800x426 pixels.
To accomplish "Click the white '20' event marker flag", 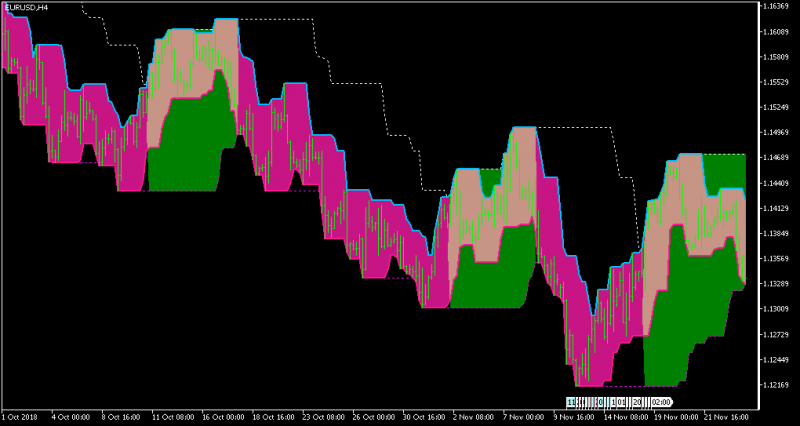I will (x=636, y=403).
